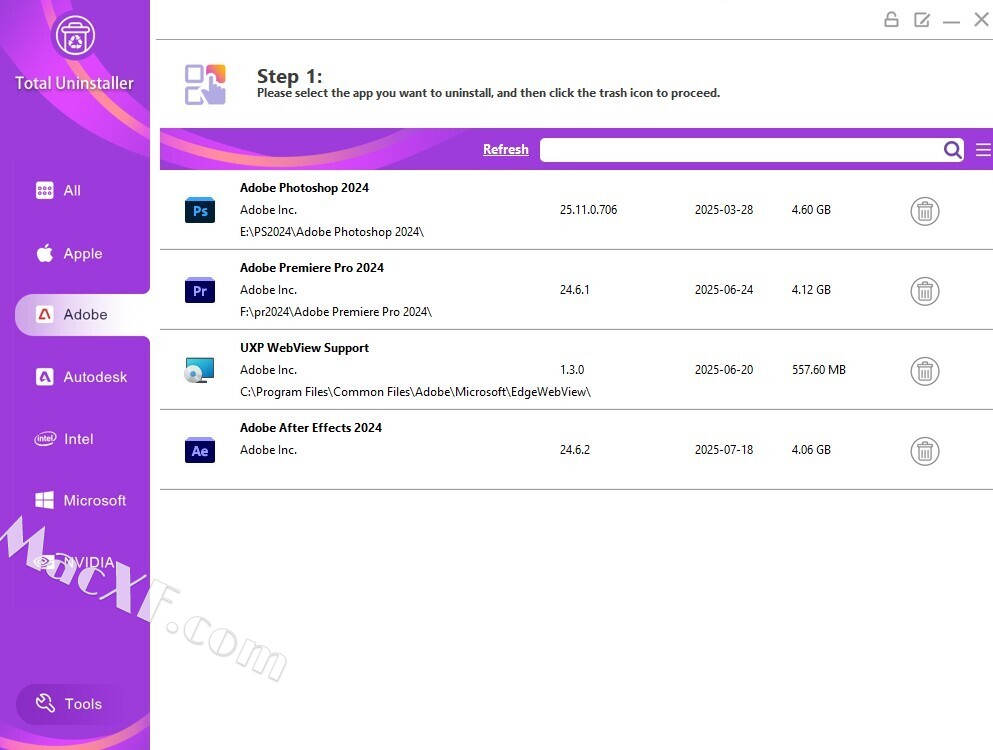Select Adobe Premiere Pro 2024 title

pos(312,268)
